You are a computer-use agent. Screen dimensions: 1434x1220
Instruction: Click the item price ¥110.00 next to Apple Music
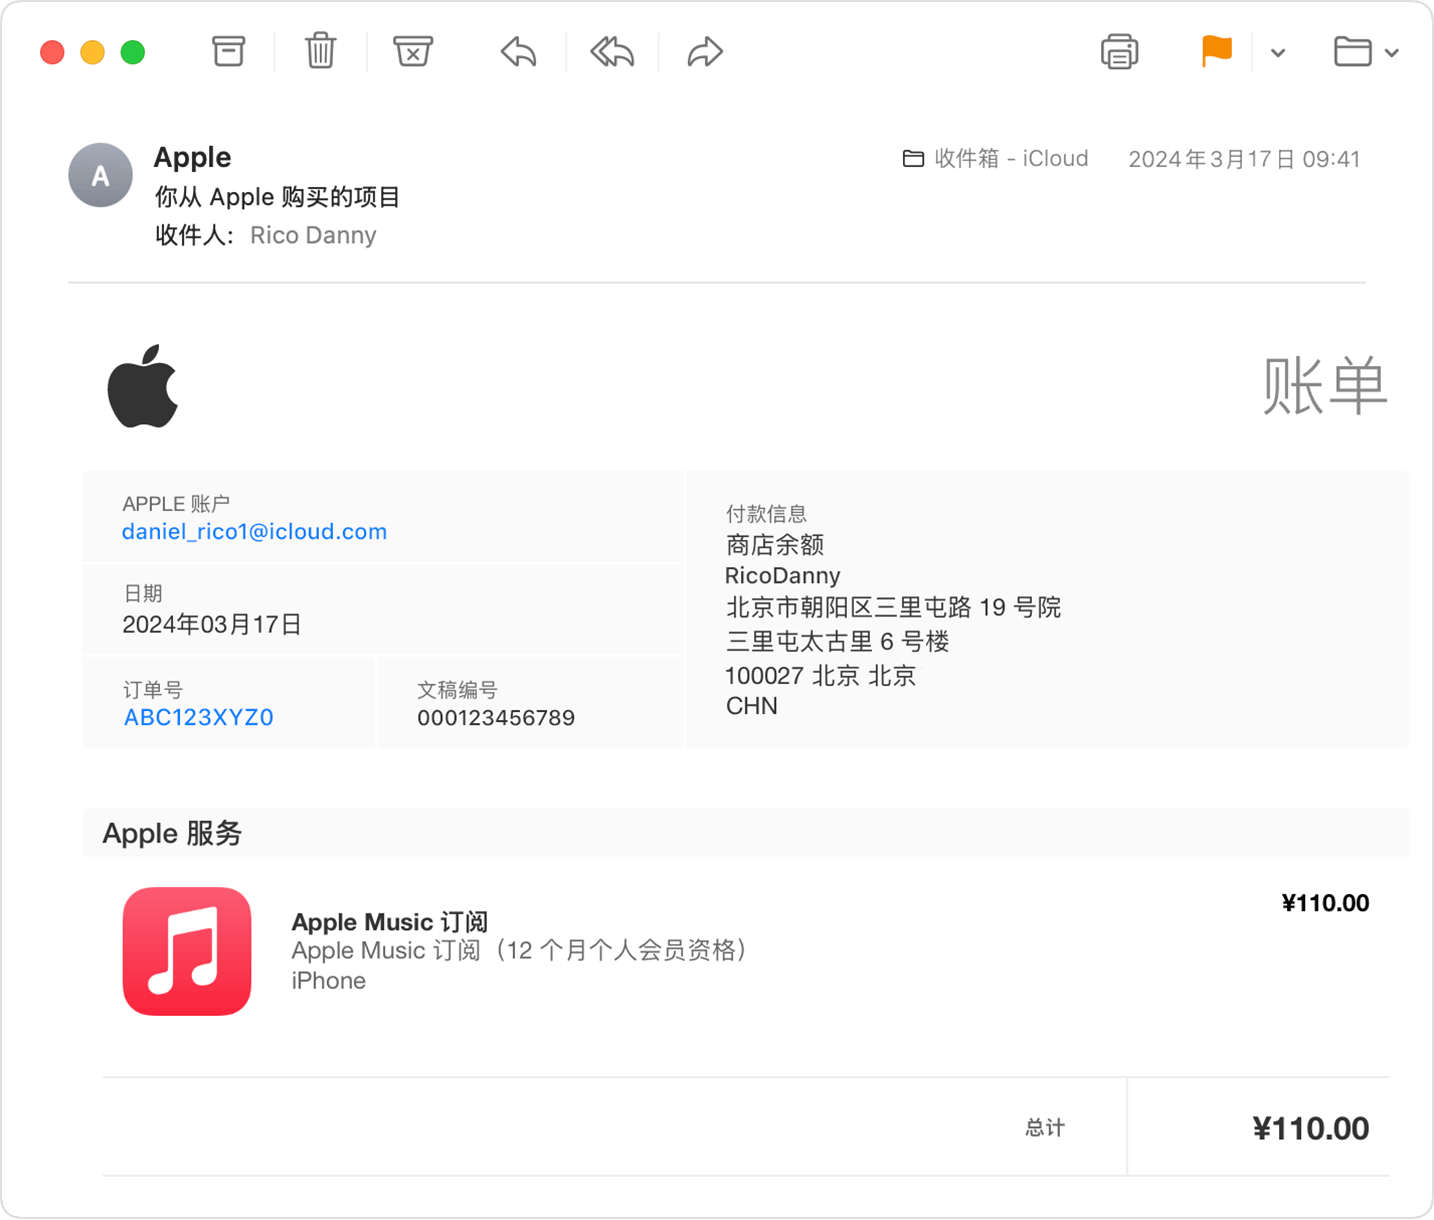pos(1325,903)
